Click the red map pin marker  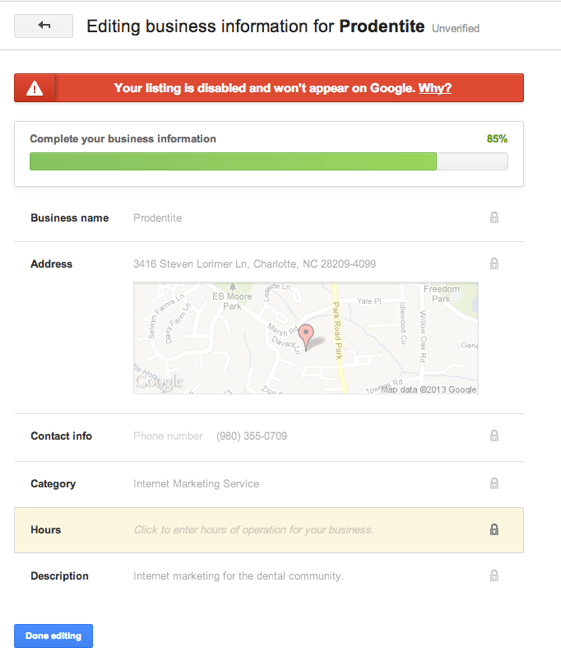pyautogui.click(x=306, y=338)
